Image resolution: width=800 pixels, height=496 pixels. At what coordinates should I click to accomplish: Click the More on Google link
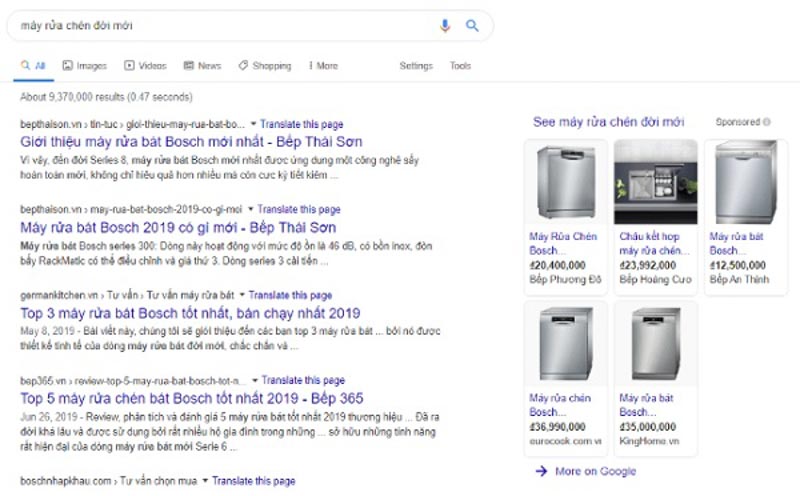click(595, 471)
